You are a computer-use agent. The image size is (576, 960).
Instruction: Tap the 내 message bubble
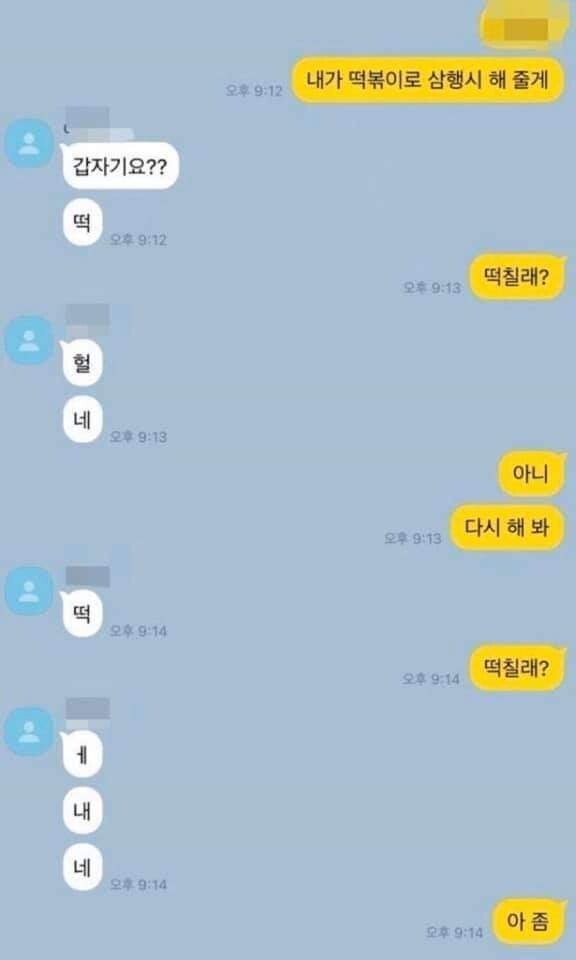coord(82,811)
